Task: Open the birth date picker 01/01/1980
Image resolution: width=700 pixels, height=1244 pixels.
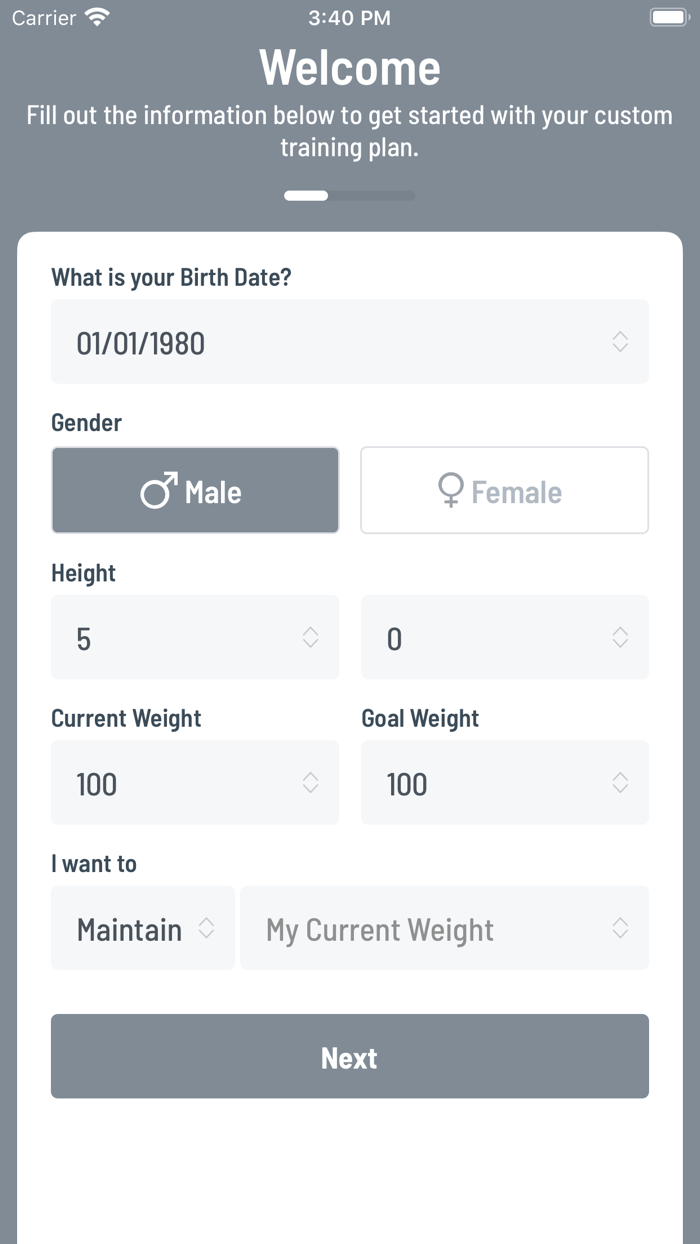Action: (350, 342)
